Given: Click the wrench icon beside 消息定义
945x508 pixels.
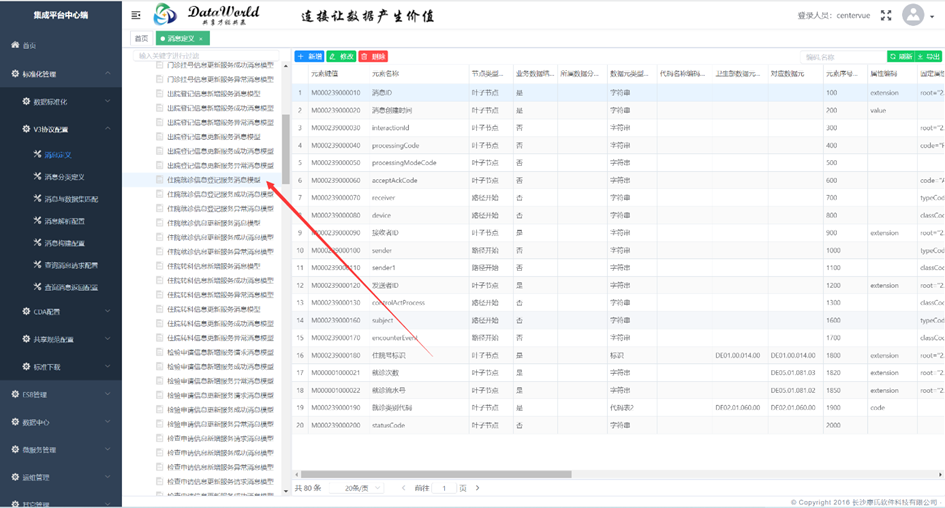Looking at the screenshot, I should pyautogui.click(x=37, y=154).
